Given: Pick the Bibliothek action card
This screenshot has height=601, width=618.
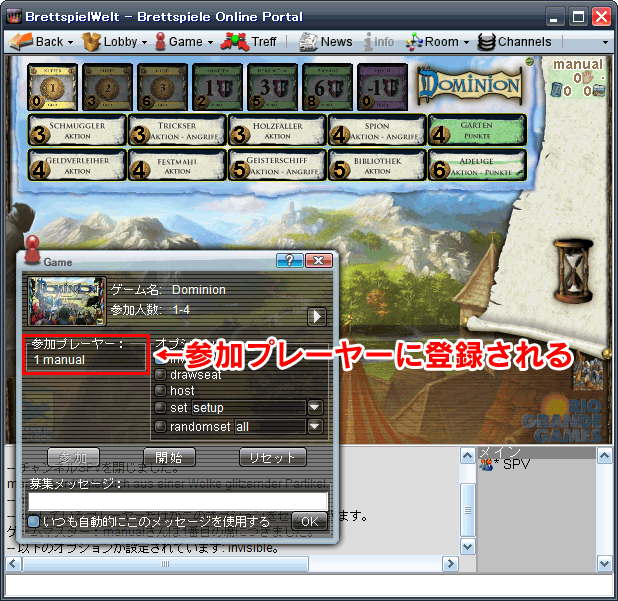Looking at the screenshot, I should tap(378, 165).
